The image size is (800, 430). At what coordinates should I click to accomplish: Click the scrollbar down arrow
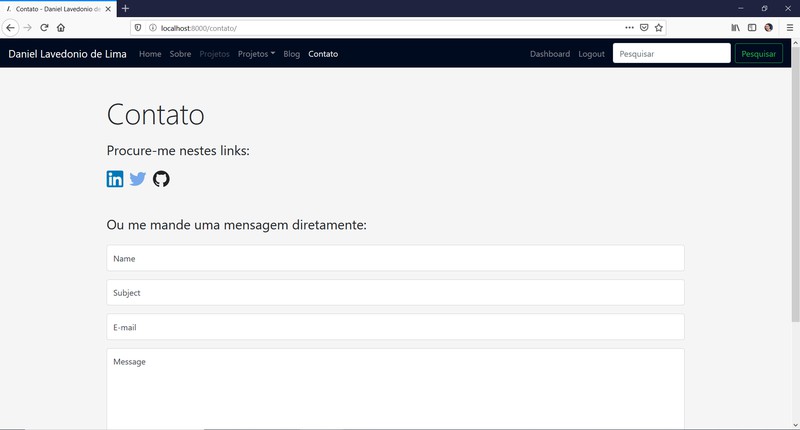coord(795,425)
